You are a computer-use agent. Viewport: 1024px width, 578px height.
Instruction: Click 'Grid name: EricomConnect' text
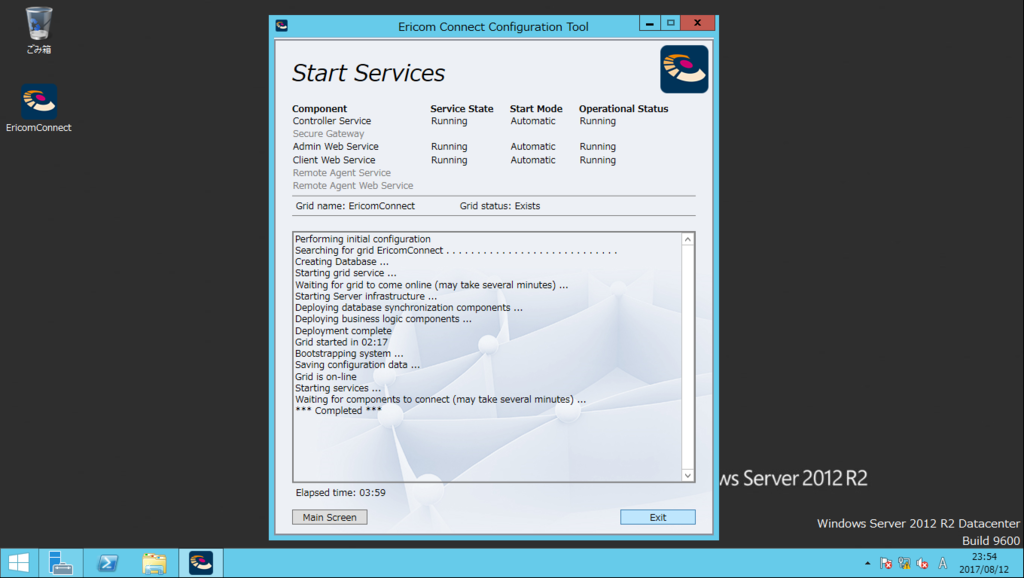click(355, 206)
